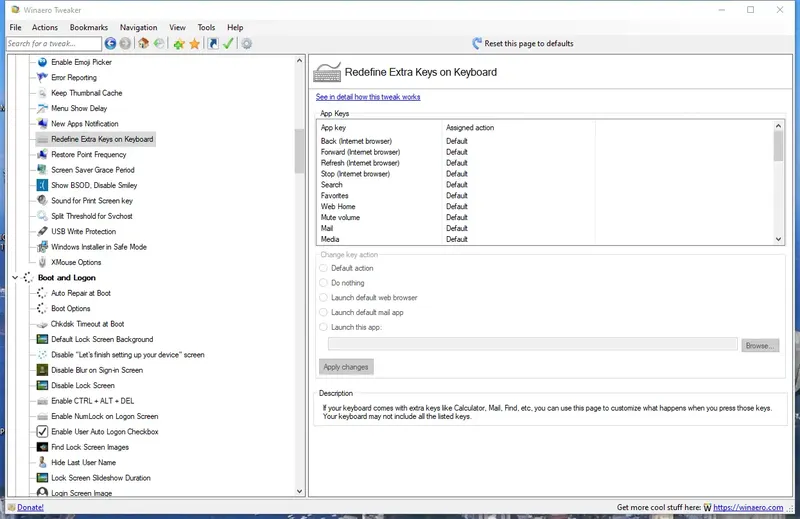Click the Apply changes button
The image size is (800, 519).
[x=346, y=367]
